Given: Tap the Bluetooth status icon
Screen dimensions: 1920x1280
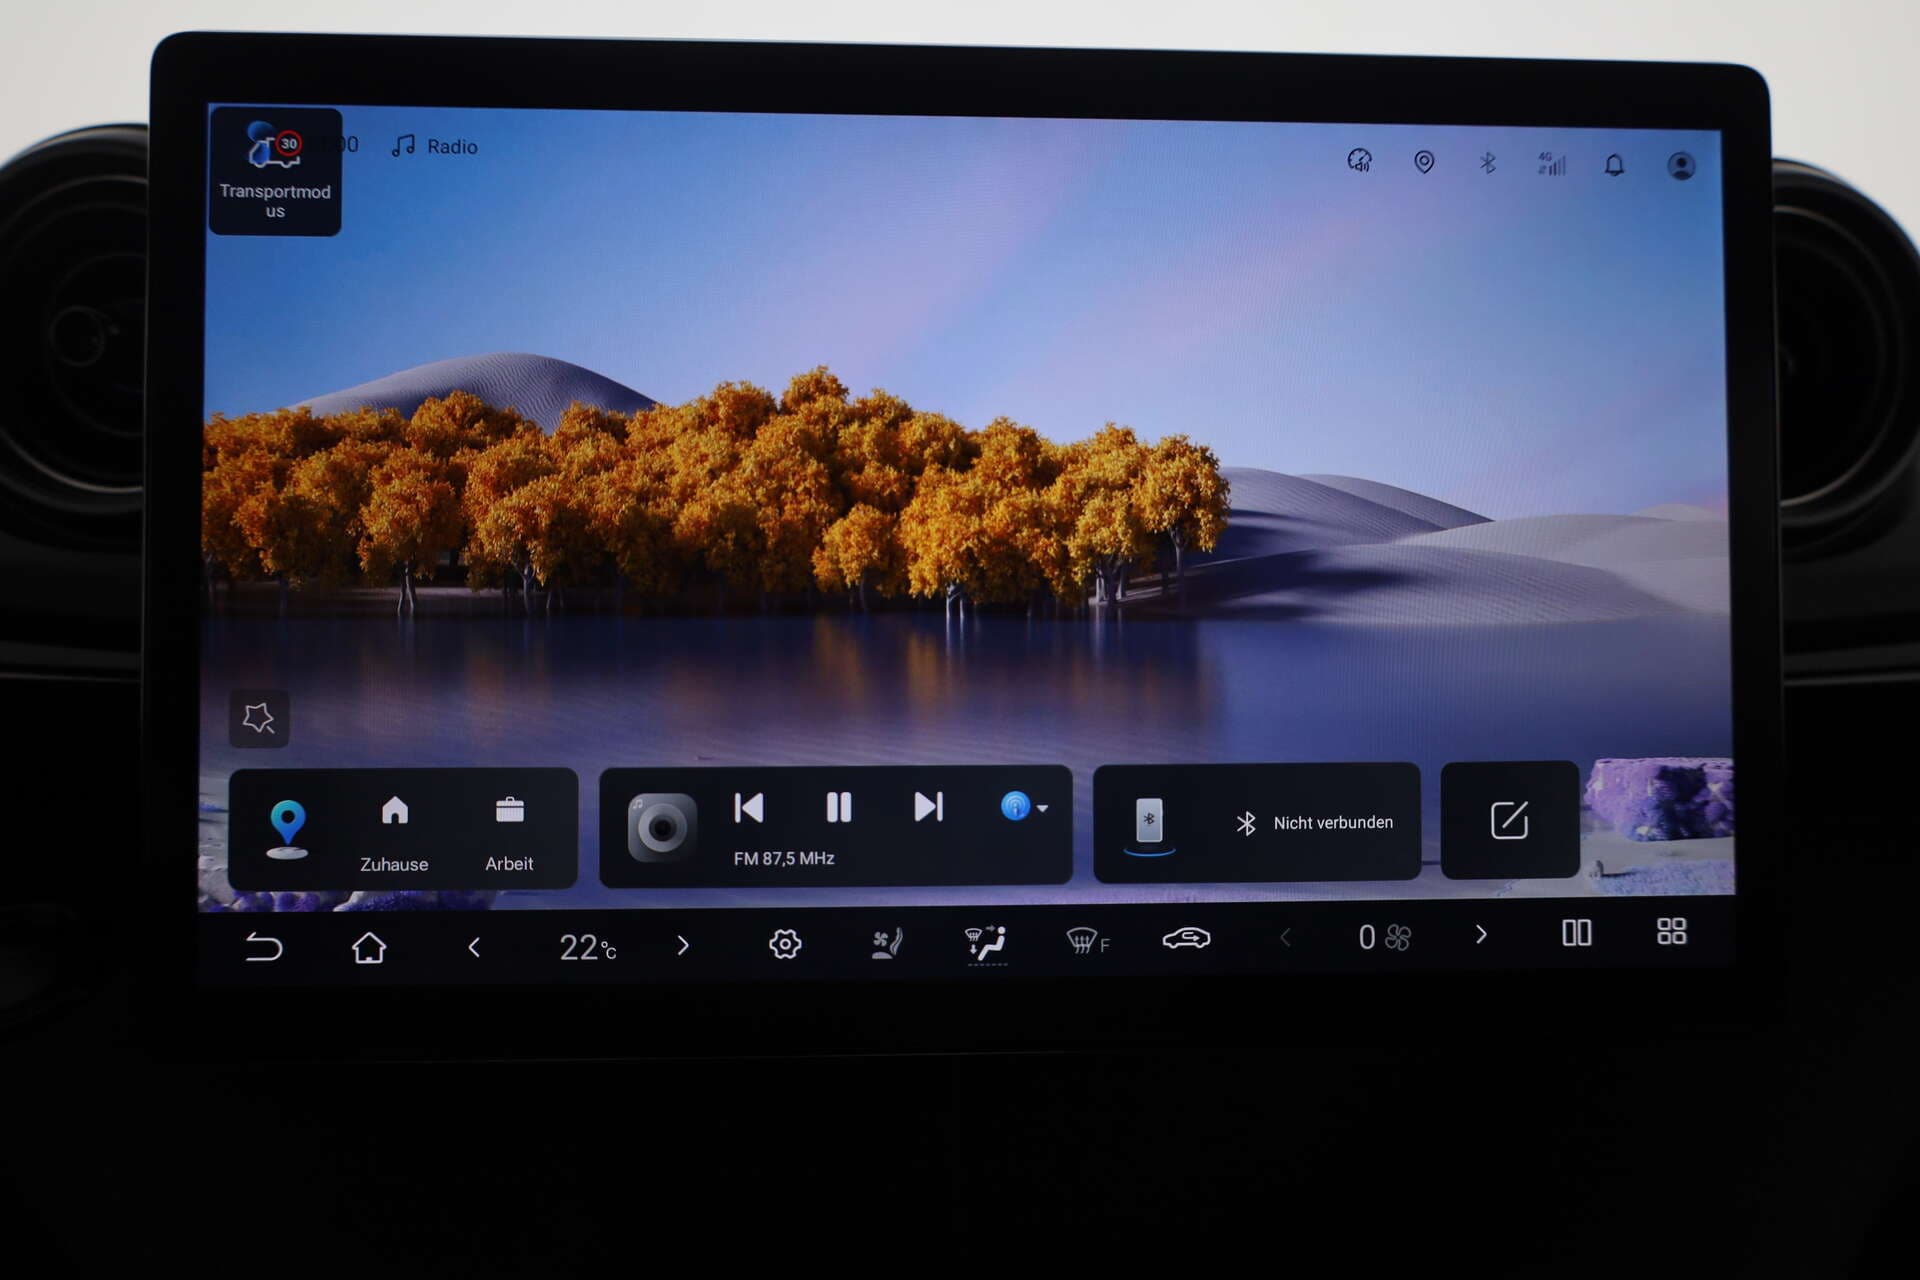Looking at the screenshot, I should pyautogui.click(x=1488, y=163).
